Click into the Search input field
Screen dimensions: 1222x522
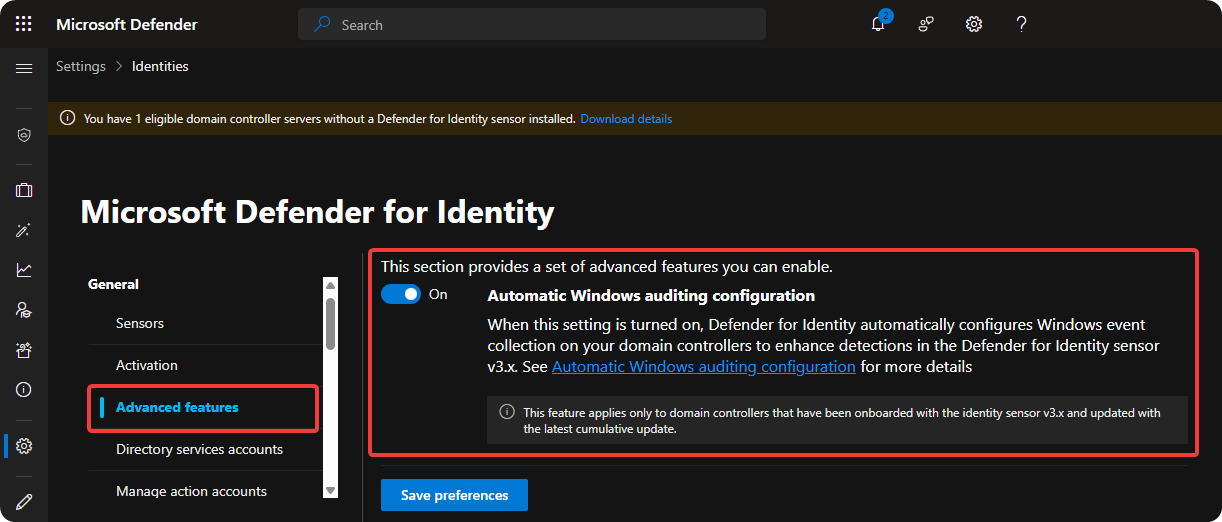[540, 24]
